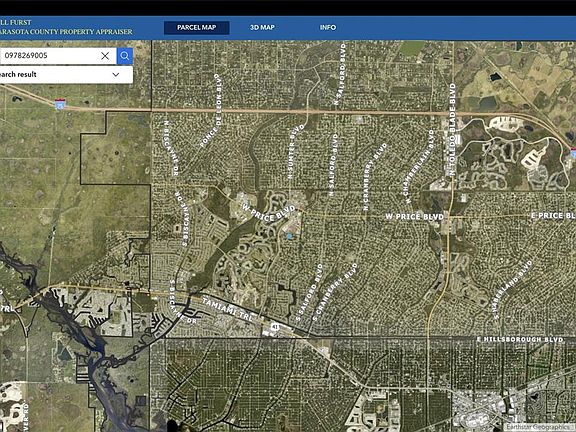
Task: Open the Info tab
Action: point(328,28)
